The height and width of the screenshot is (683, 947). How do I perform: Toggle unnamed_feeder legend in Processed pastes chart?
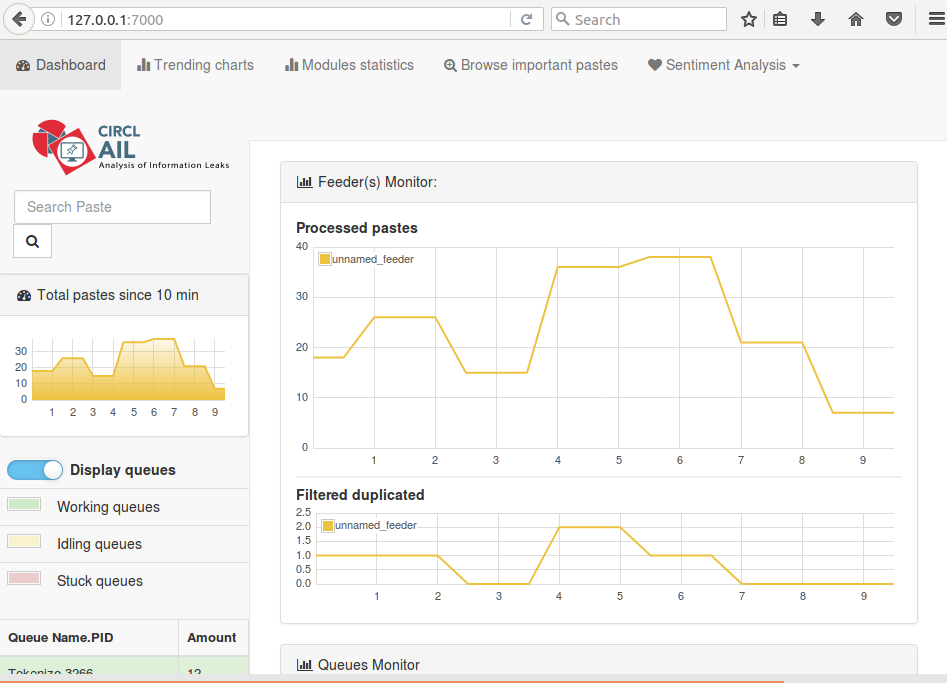pos(366,259)
